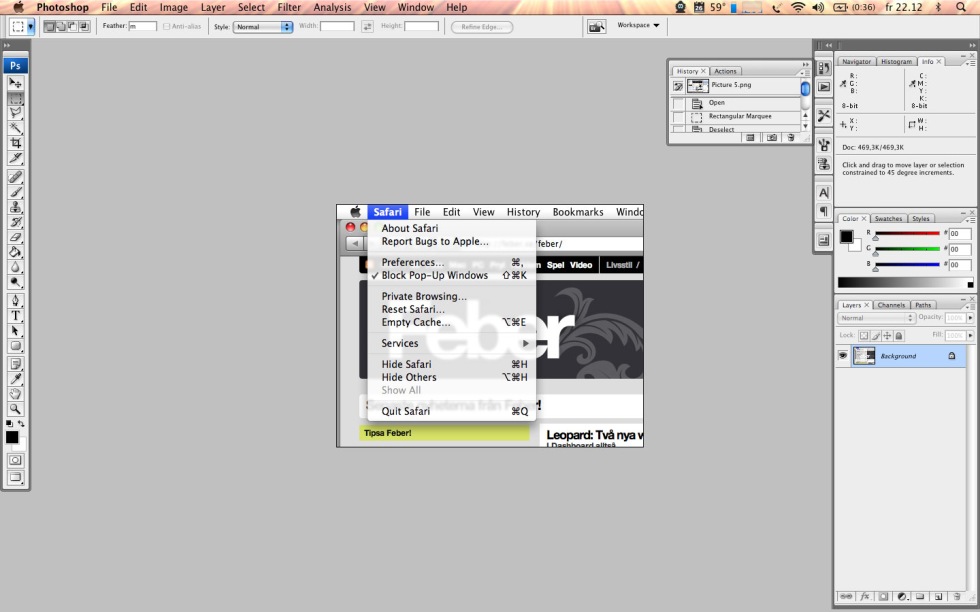Click the Refine Edge button
Viewport: 980px width, 612px height.
pyautogui.click(x=482, y=27)
